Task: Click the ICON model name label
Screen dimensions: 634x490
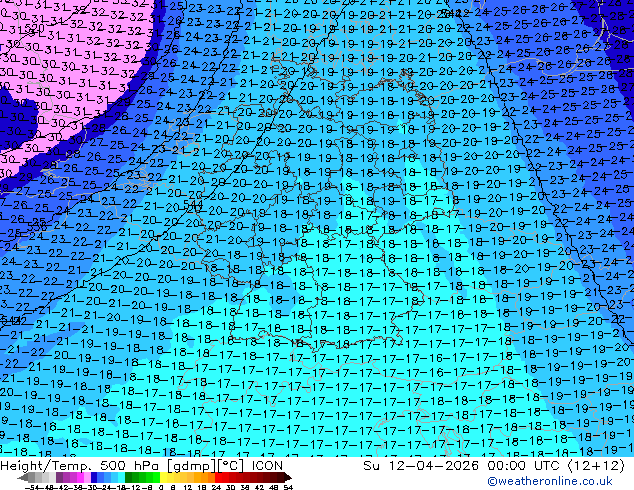Action: [267, 466]
